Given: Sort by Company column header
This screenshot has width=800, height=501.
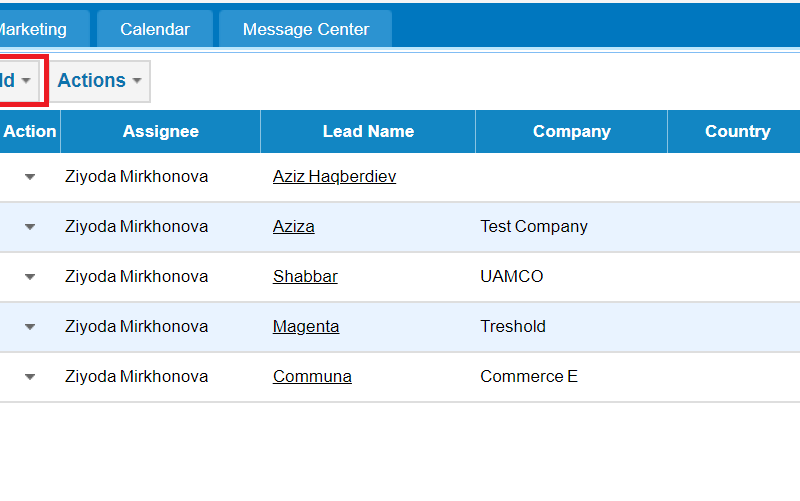Looking at the screenshot, I should pos(571,132).
